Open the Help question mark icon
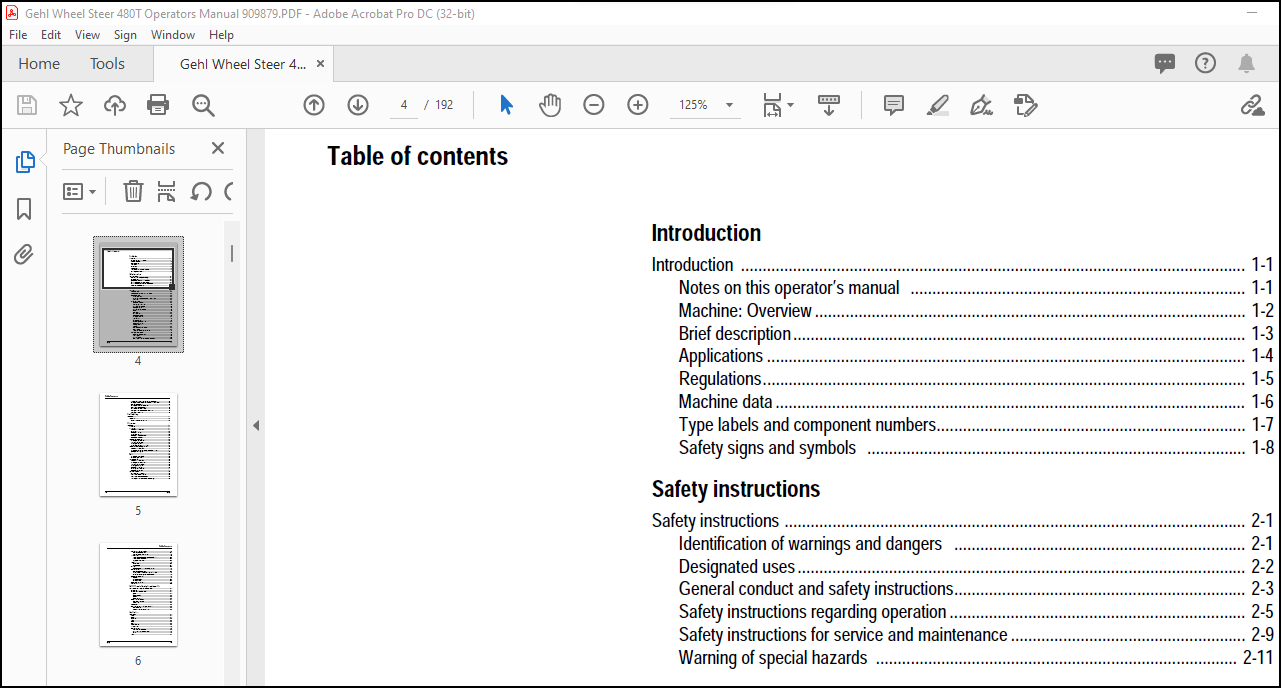The image size is (1281, 688). (x=1205, y=63)
